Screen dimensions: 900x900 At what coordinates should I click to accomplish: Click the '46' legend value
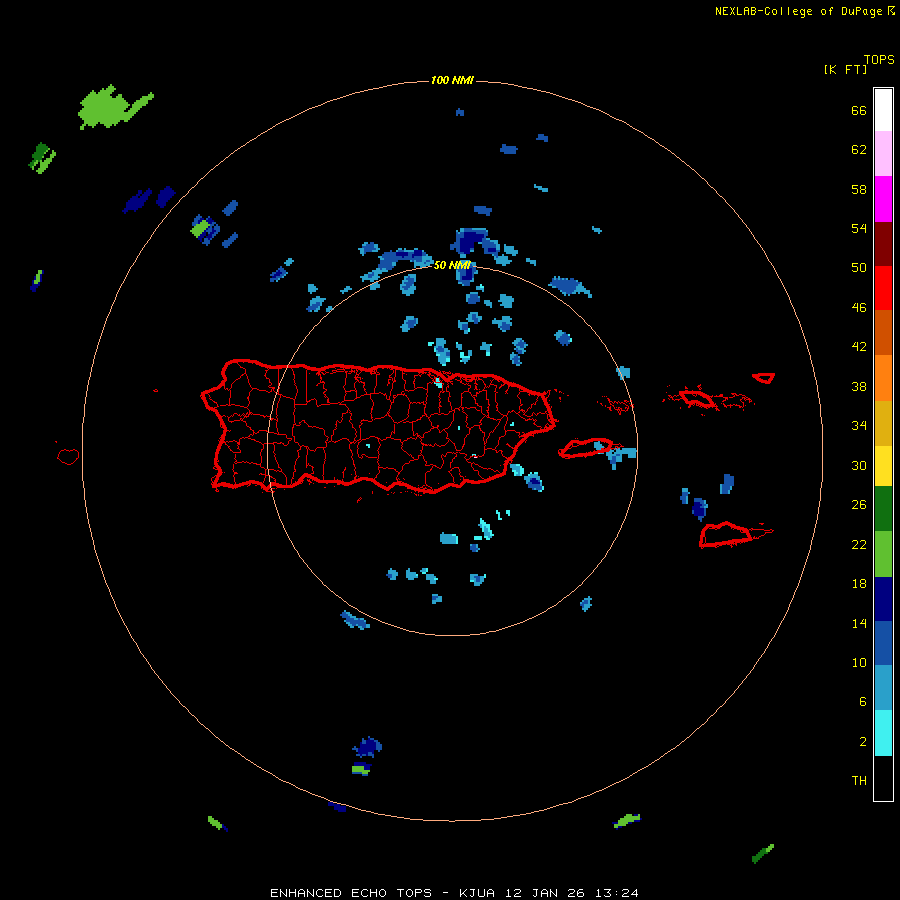[859, 308]
